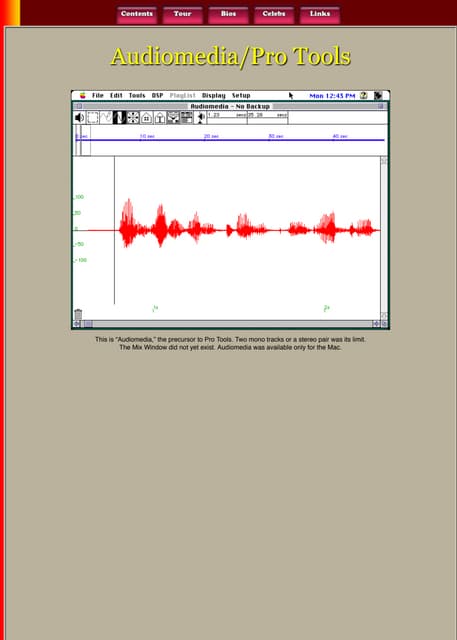Image resolution: width=457 pixels, height=640 pixels.
Task: Click the Audiomedia window close box
Action: 79,106
